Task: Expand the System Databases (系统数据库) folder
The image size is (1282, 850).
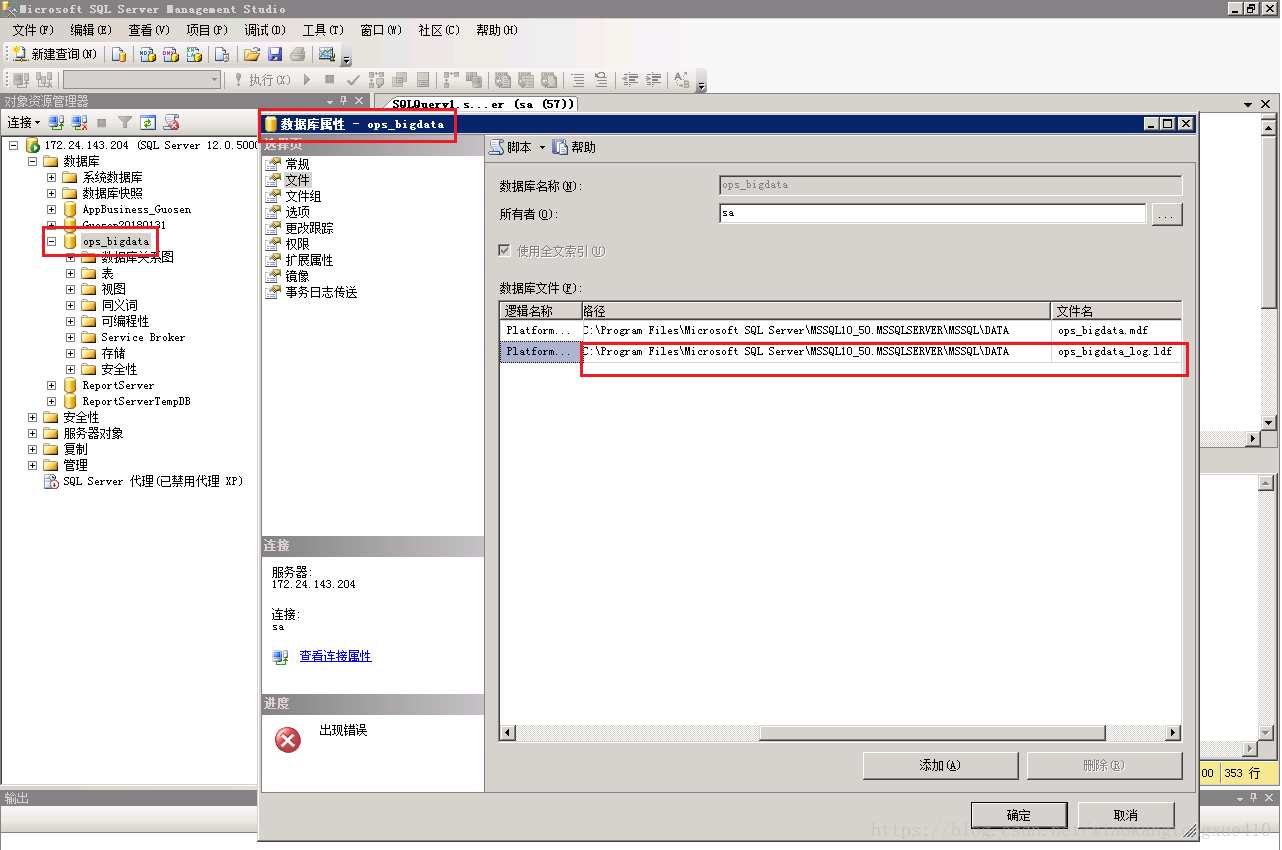Action: coord(51,177)
